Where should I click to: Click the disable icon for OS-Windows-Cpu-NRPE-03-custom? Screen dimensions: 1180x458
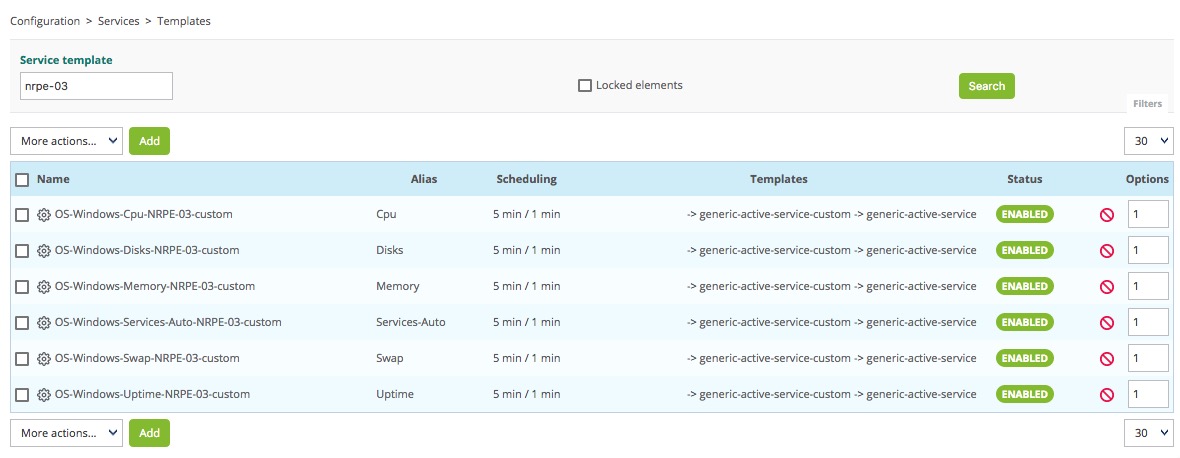point(1107,214)
